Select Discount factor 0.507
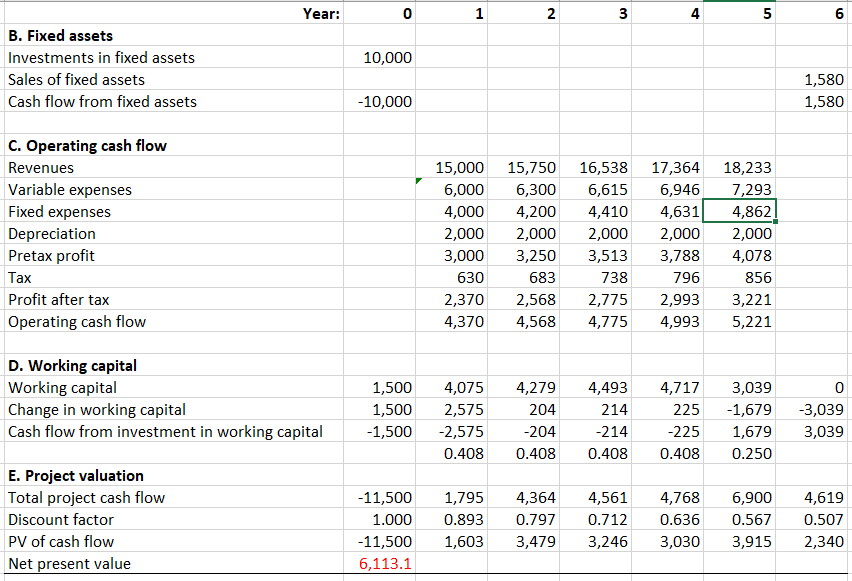This screenshot has height=581, width=852. pos(811,519)
